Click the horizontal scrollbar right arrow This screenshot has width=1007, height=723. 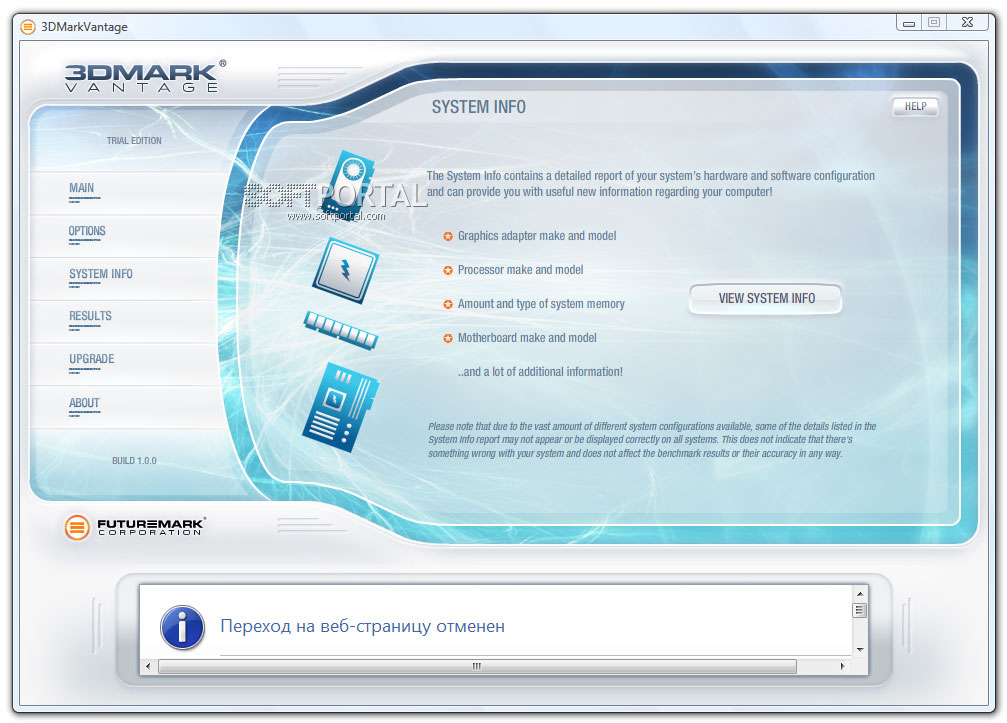point(842,666)
